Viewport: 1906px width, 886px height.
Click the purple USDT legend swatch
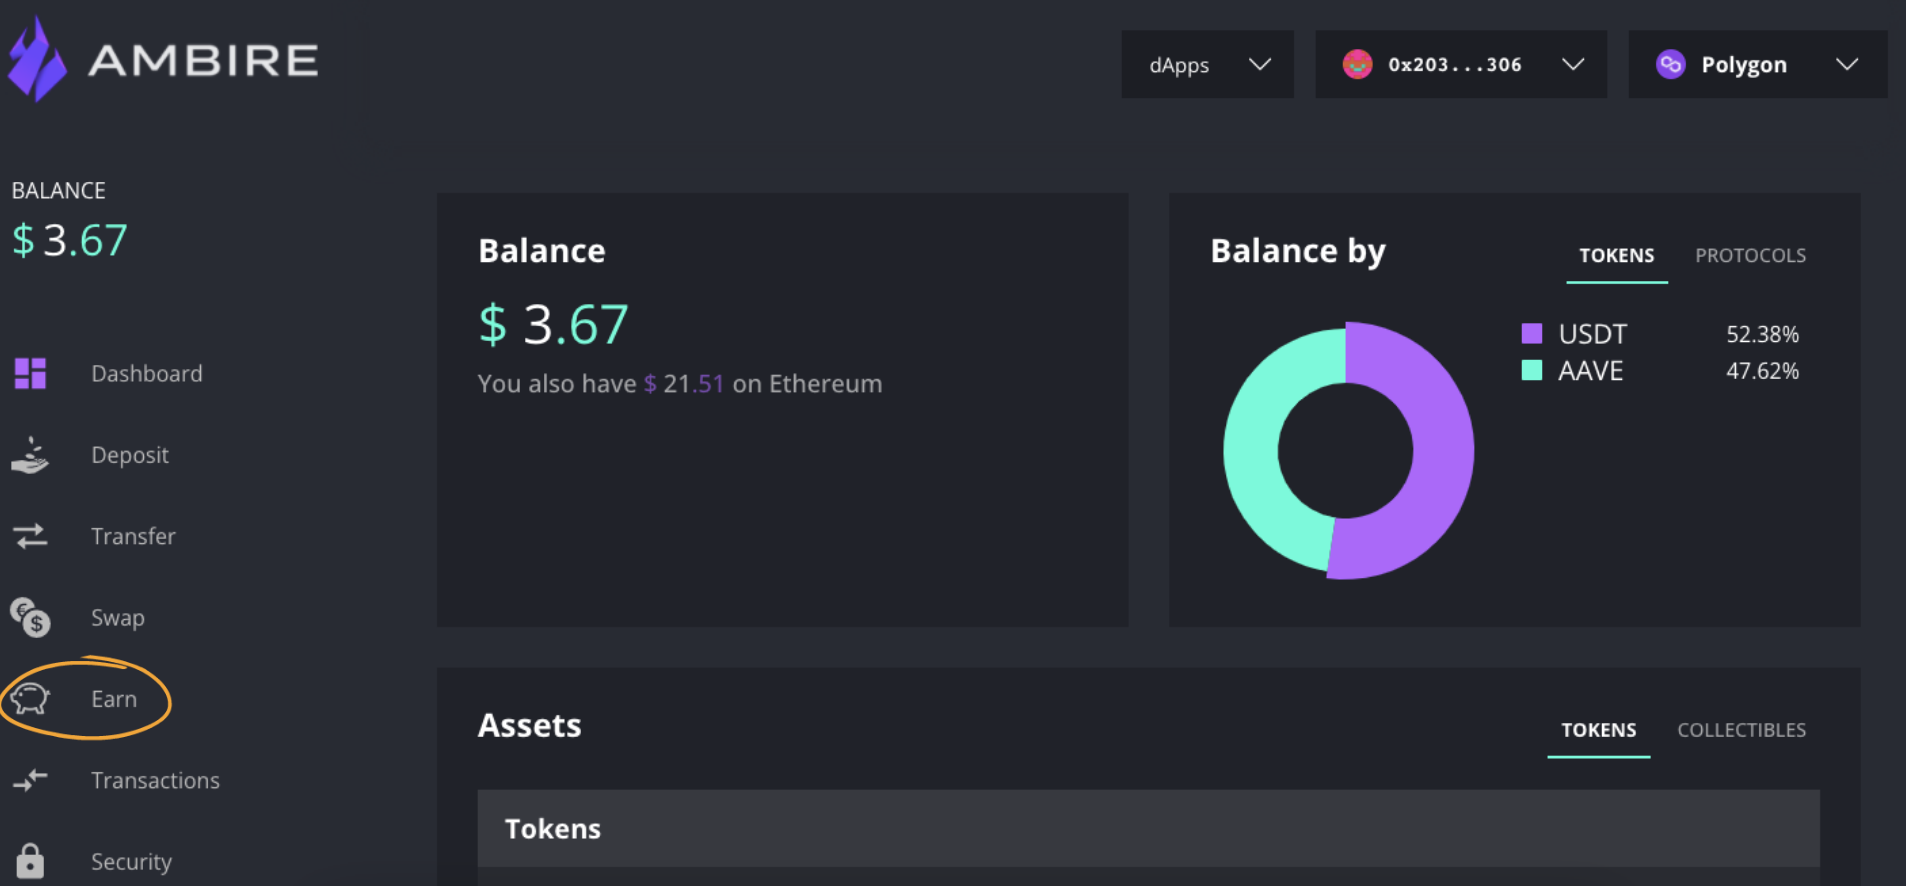click(1531, 333)
